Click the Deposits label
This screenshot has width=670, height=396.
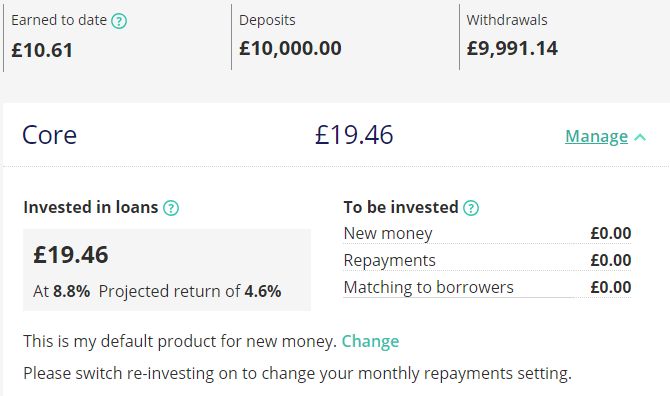[x=267, y=20]
